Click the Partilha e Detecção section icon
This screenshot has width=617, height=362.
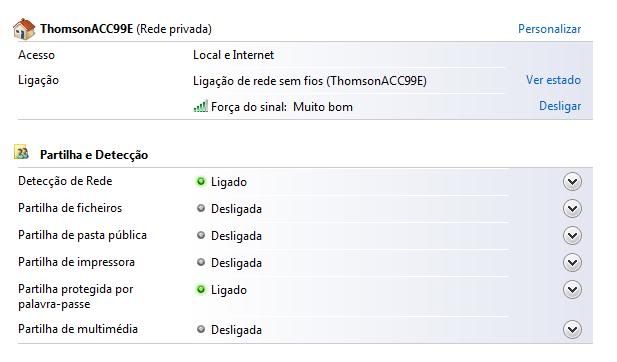tap(21, 152)
